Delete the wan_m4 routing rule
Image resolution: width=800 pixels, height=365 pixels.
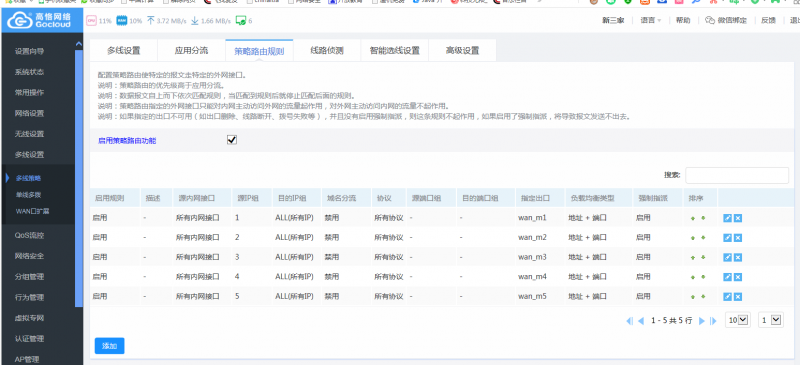[x=738, y=277]
